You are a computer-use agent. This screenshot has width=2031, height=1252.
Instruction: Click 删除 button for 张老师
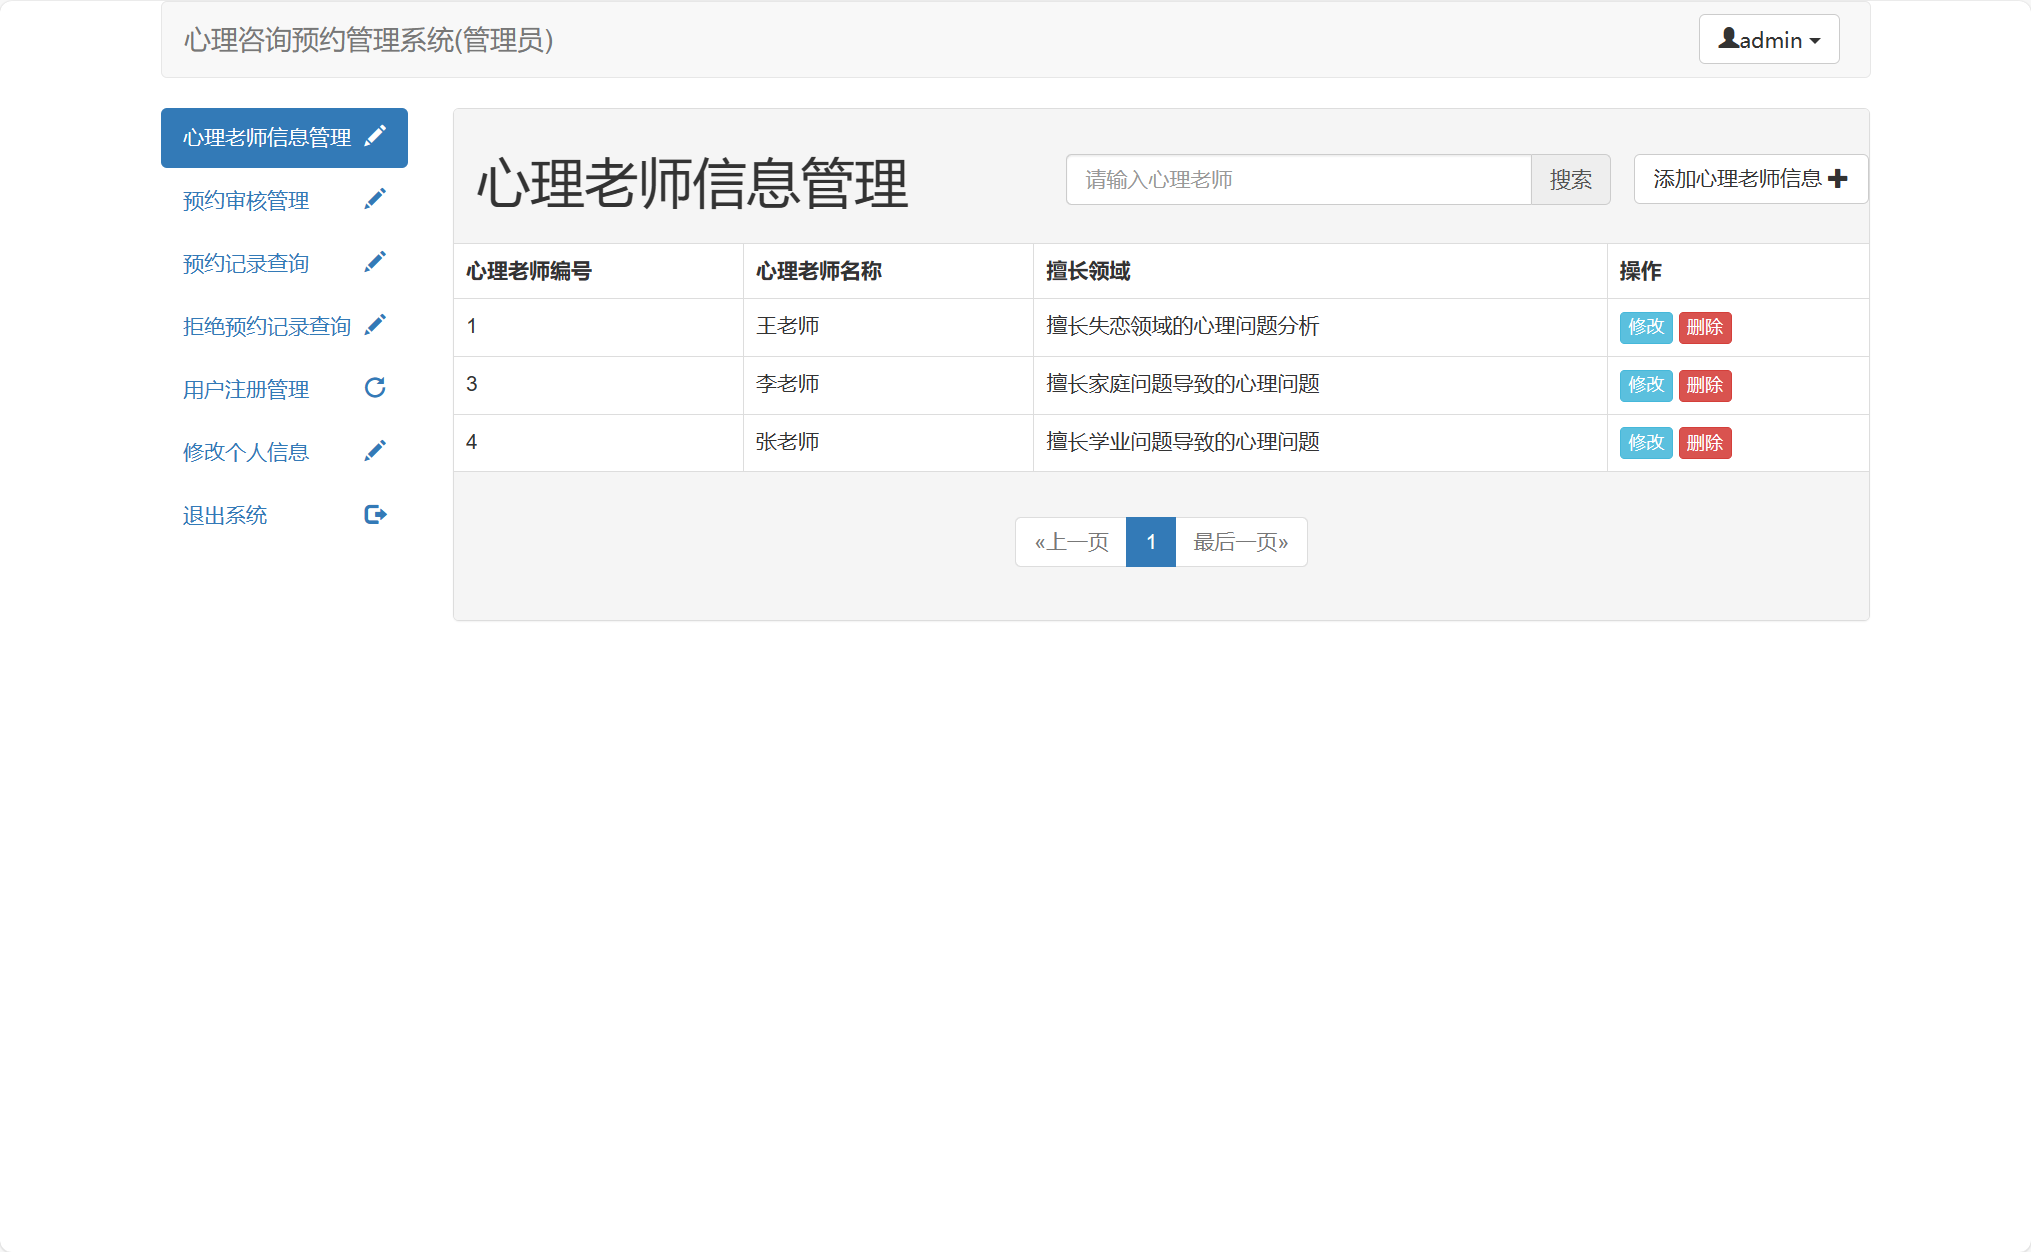coord(1705,442)
